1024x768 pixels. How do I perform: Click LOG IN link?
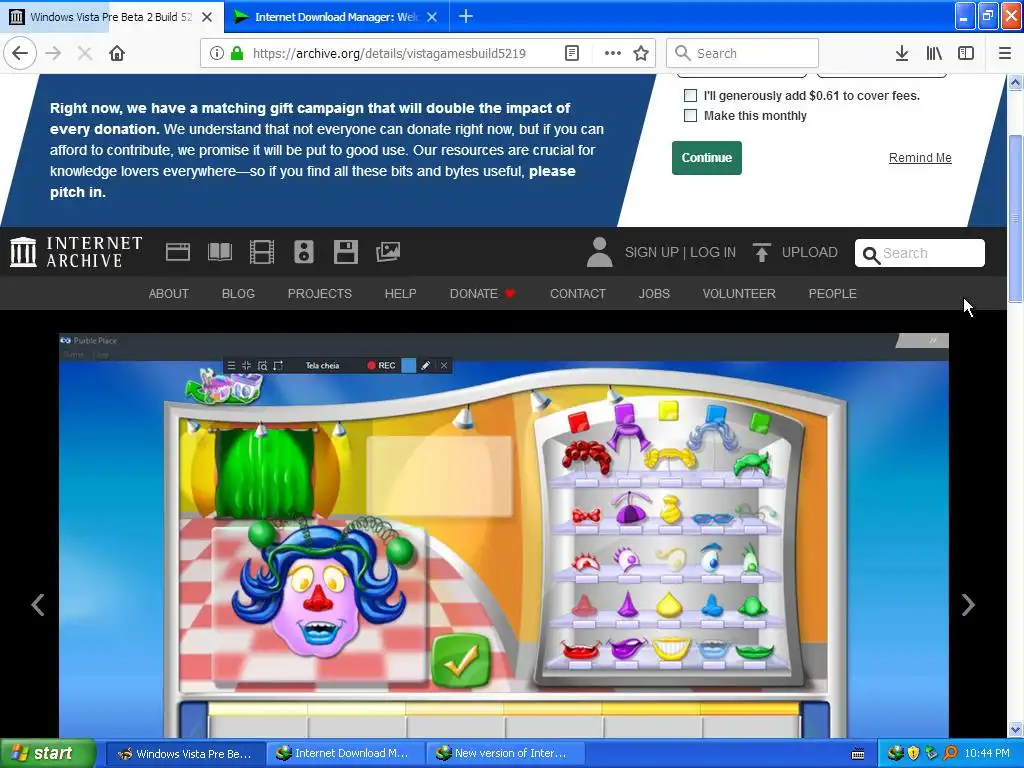[x=713, y=252]
